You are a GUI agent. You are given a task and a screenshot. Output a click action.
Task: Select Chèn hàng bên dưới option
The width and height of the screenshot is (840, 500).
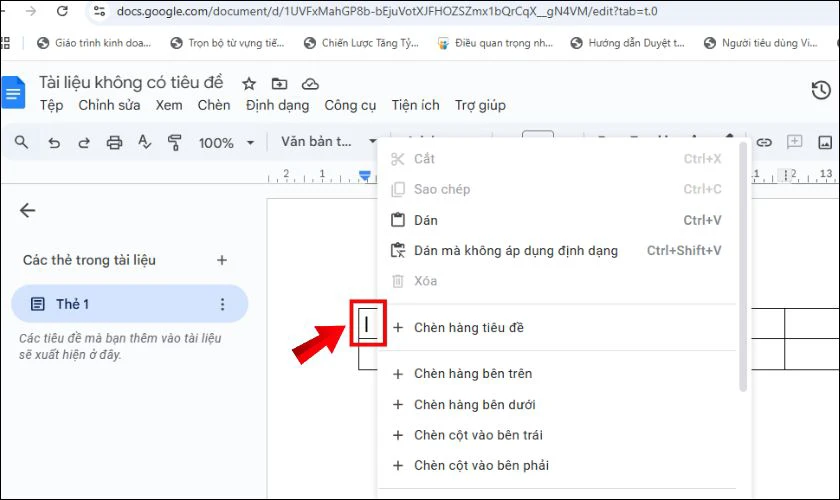pyautogui.click(x=557, y=405)
